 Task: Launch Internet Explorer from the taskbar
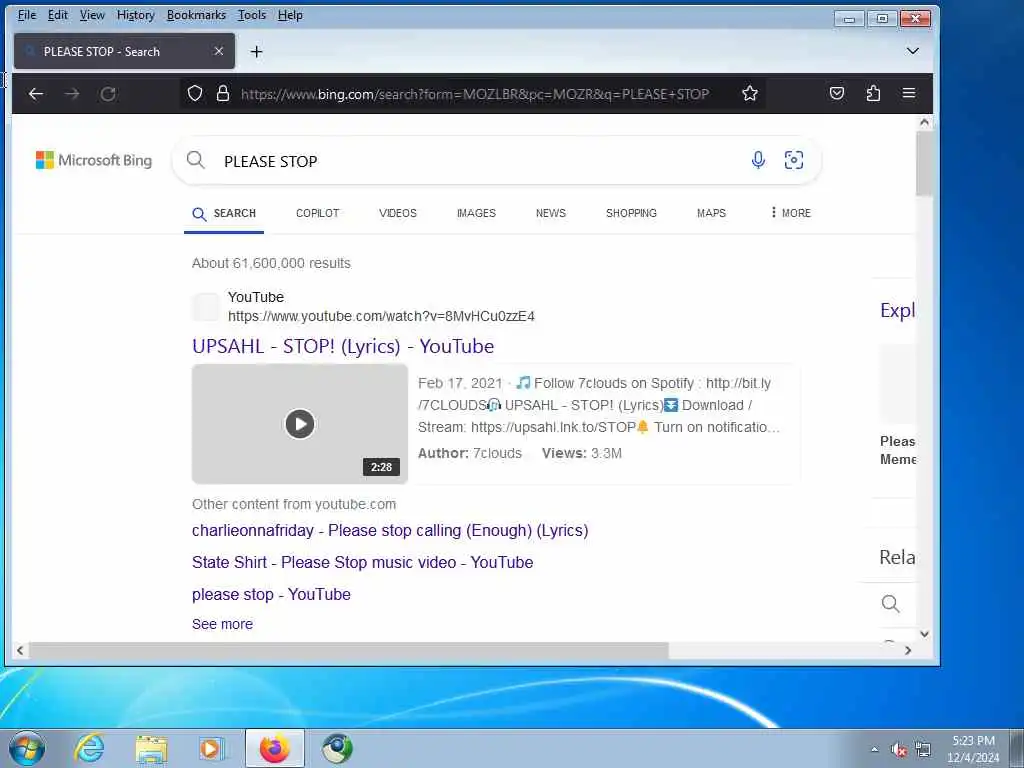89,748
